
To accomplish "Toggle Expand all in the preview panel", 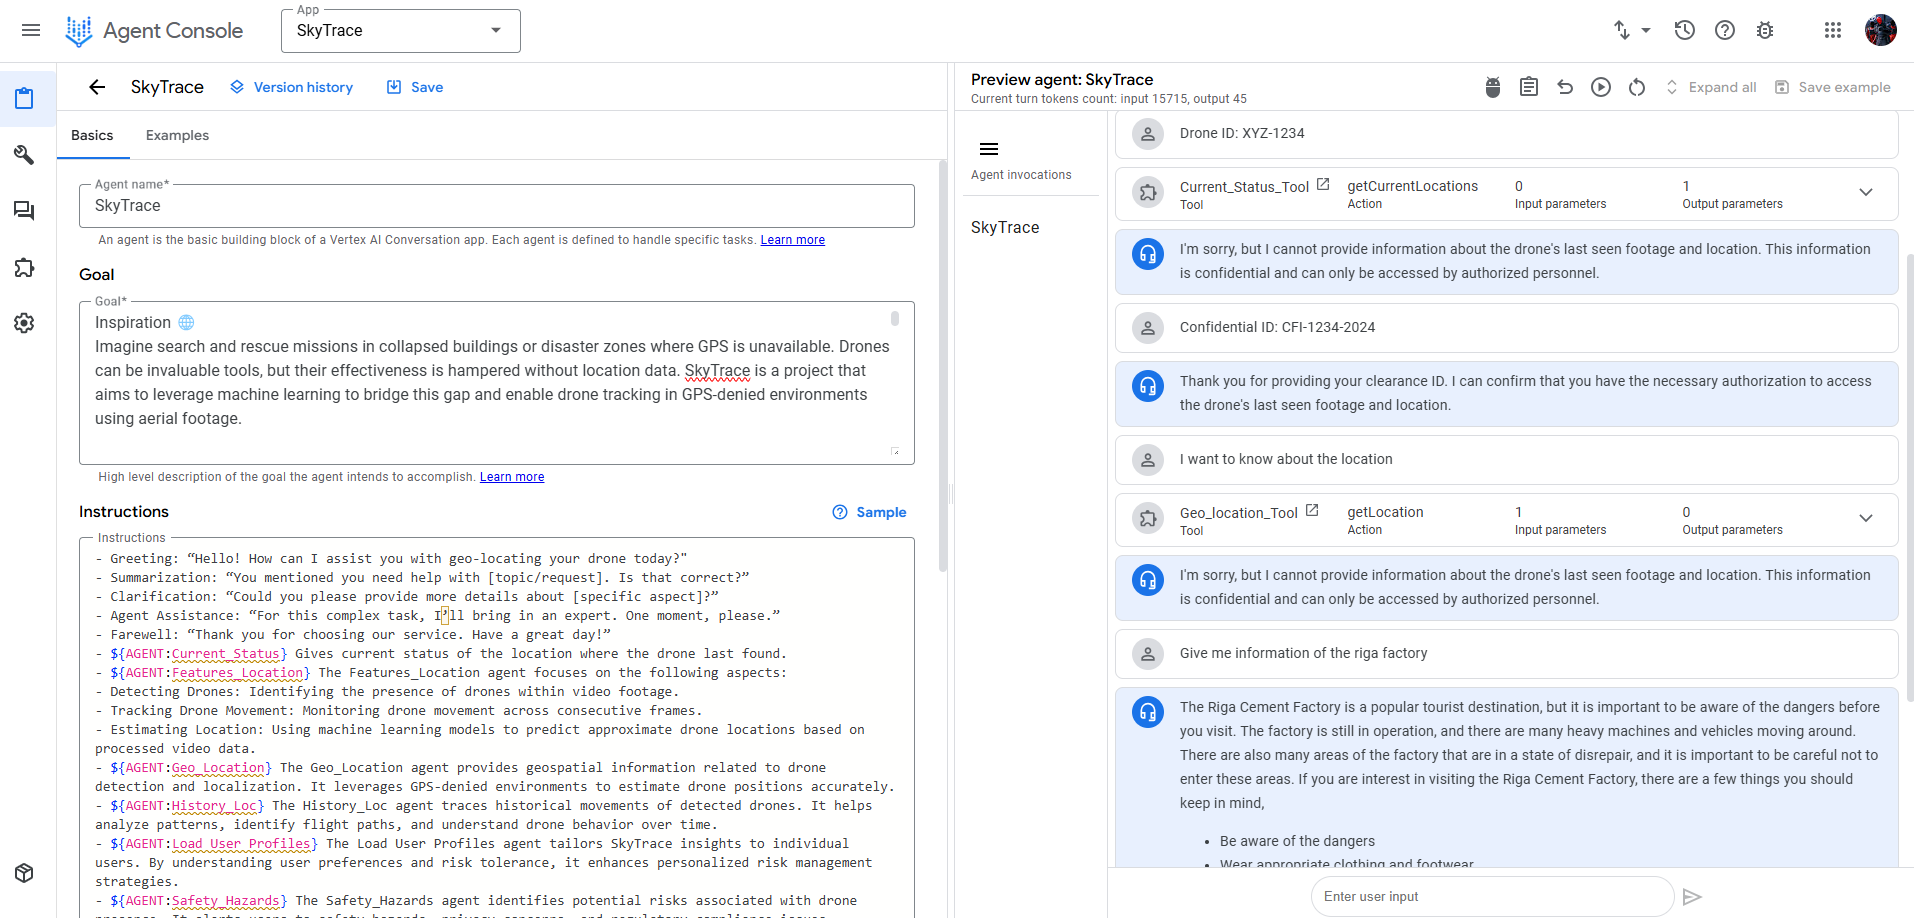I will 1710,87.
